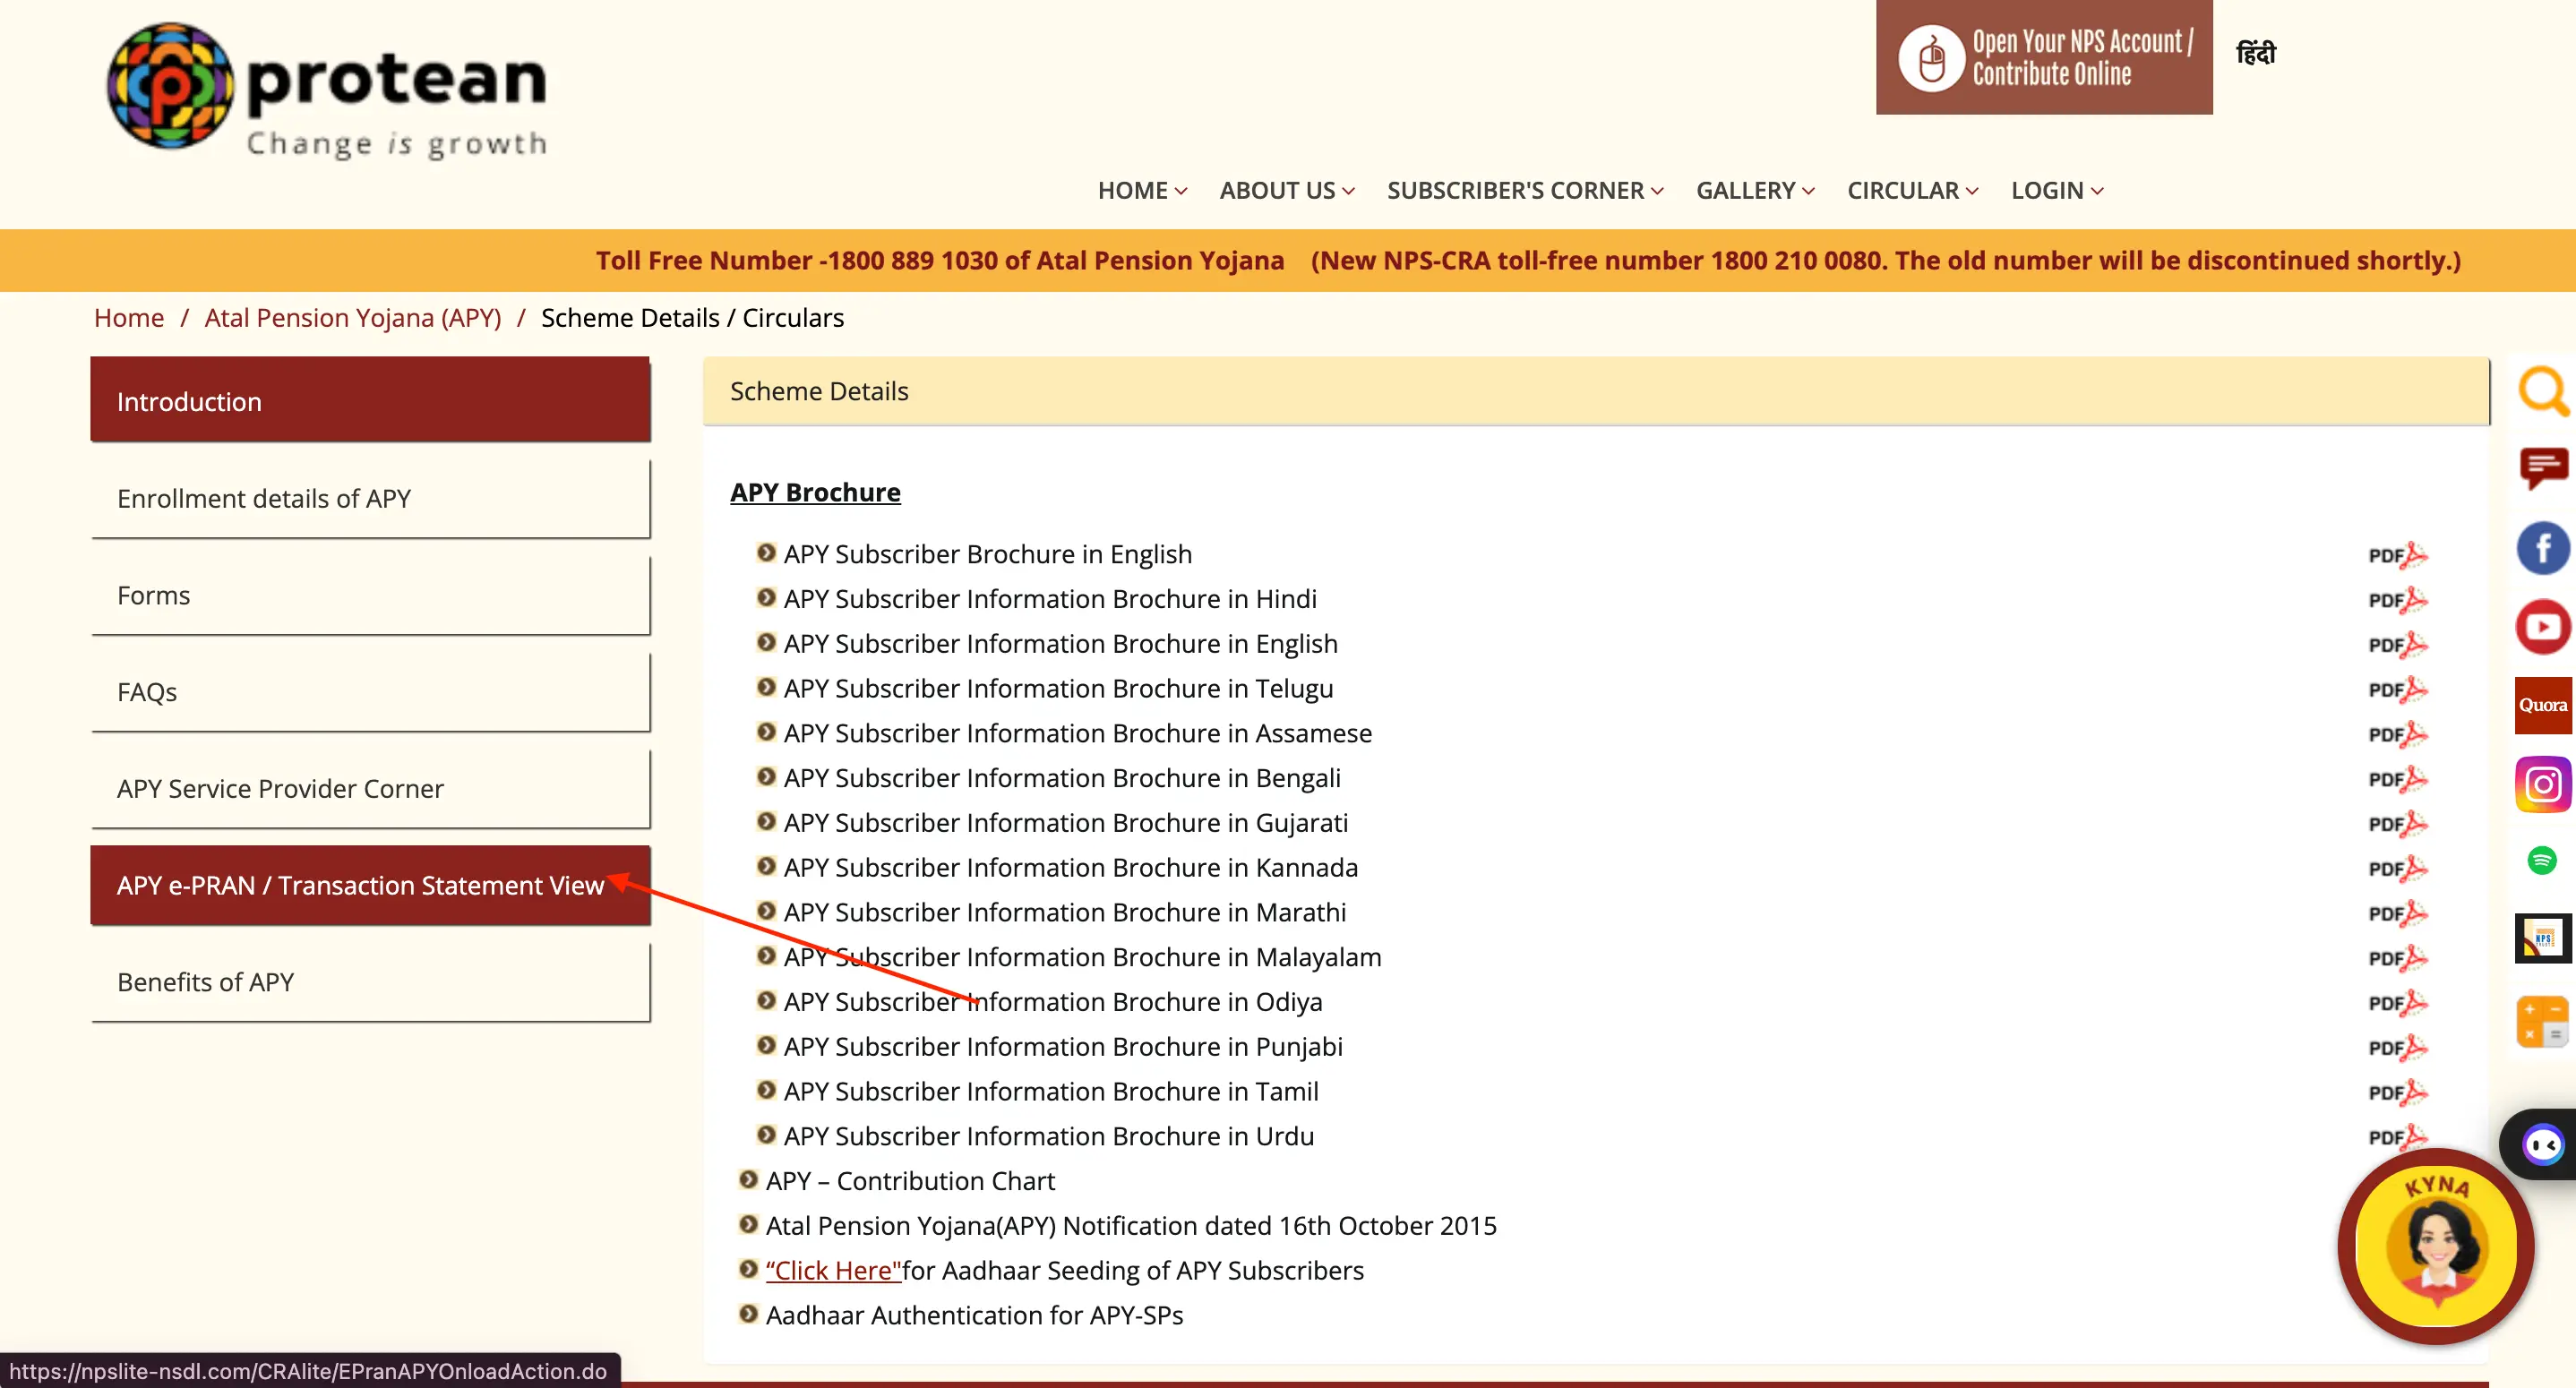Click here for Aadhaar Seeding APY Subscribers
This screenshot has height=1388, width=2576.
point(830,1270)
